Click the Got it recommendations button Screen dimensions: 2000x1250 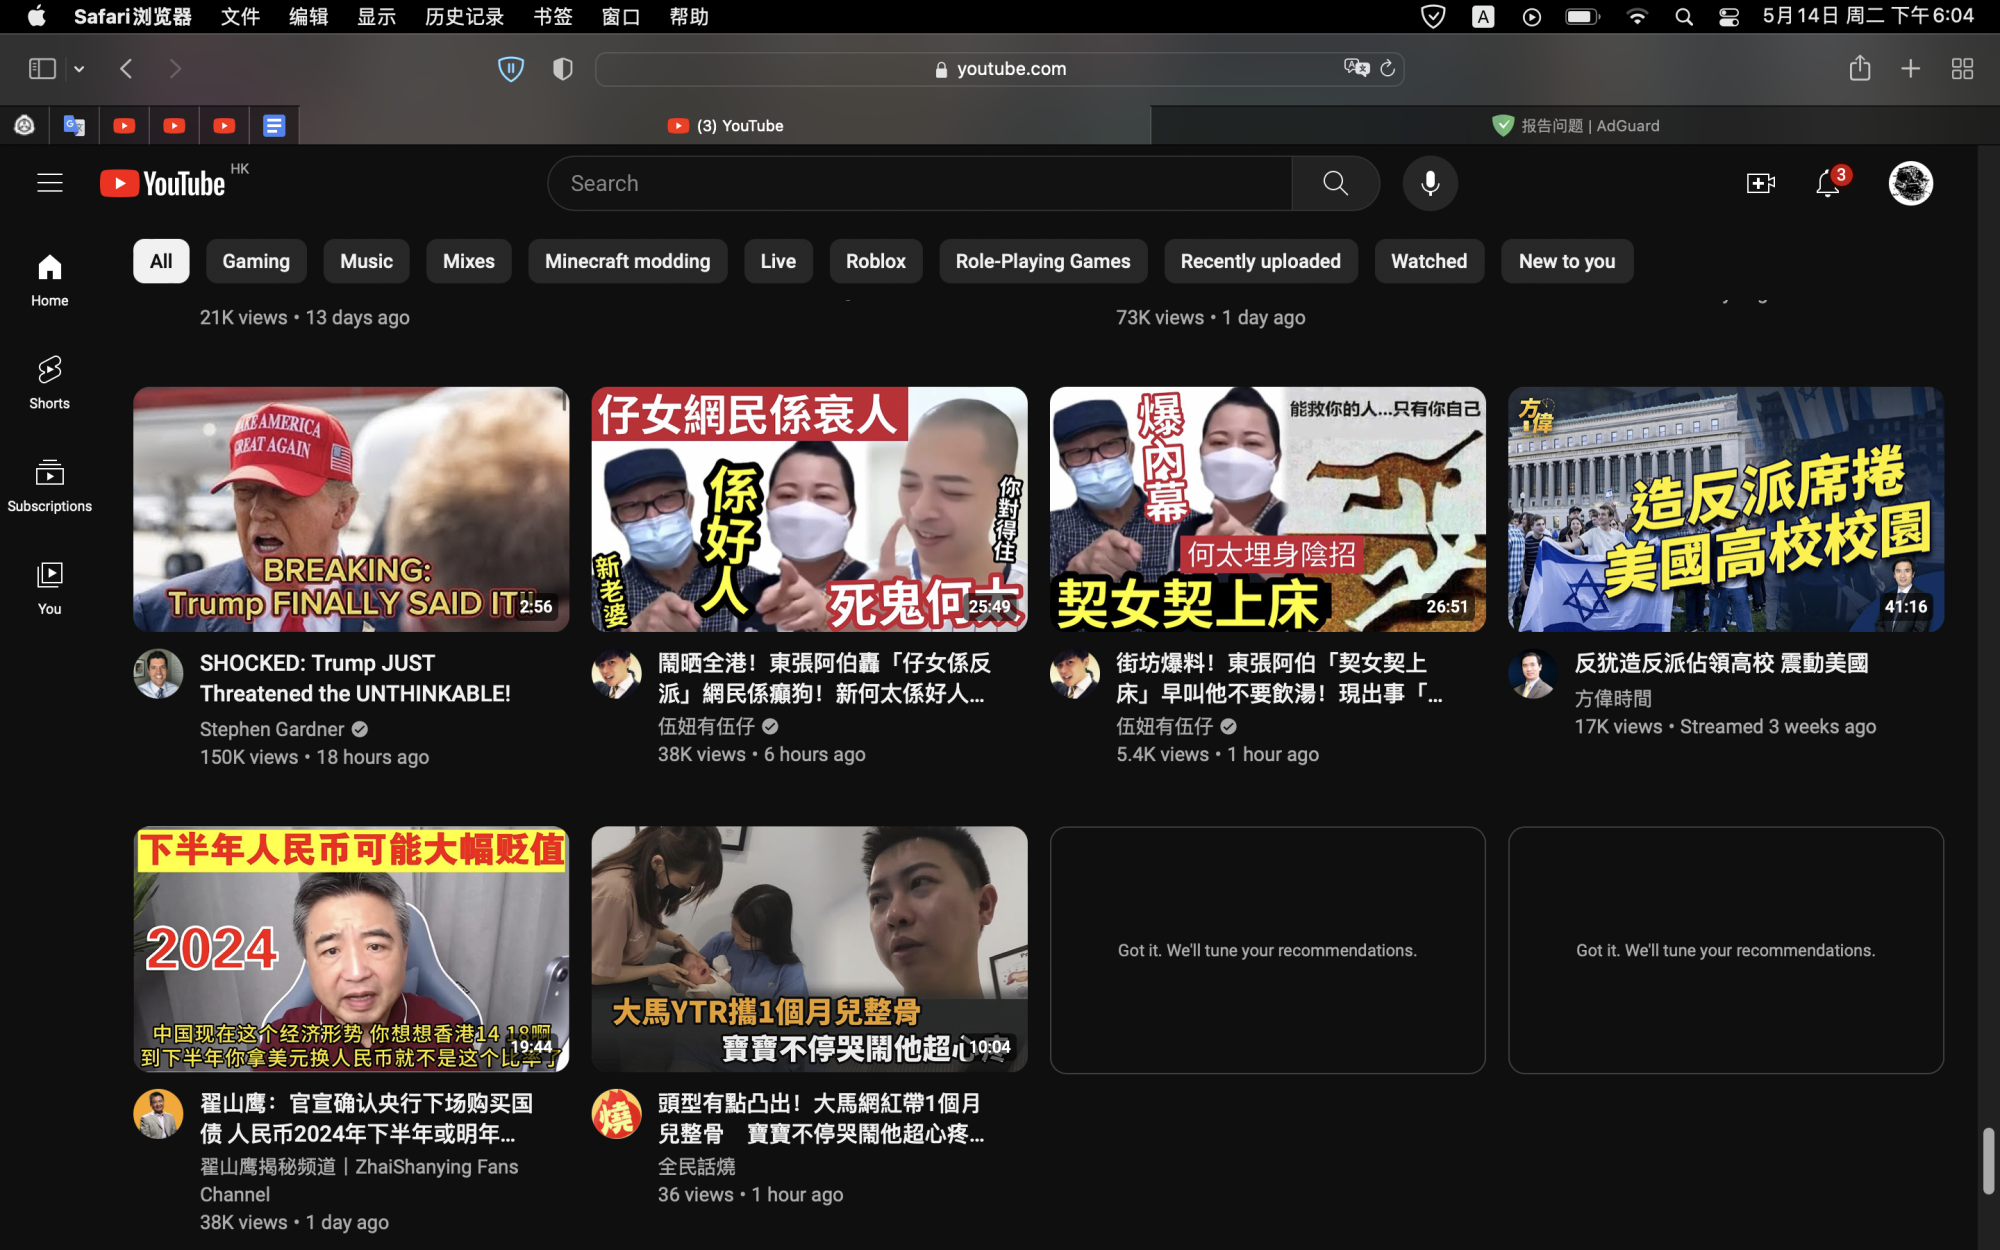[1267, 950]
